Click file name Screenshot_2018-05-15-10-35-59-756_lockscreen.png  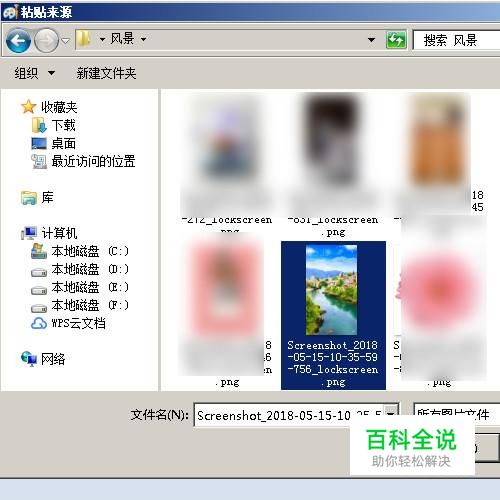(x=333, y=363)
